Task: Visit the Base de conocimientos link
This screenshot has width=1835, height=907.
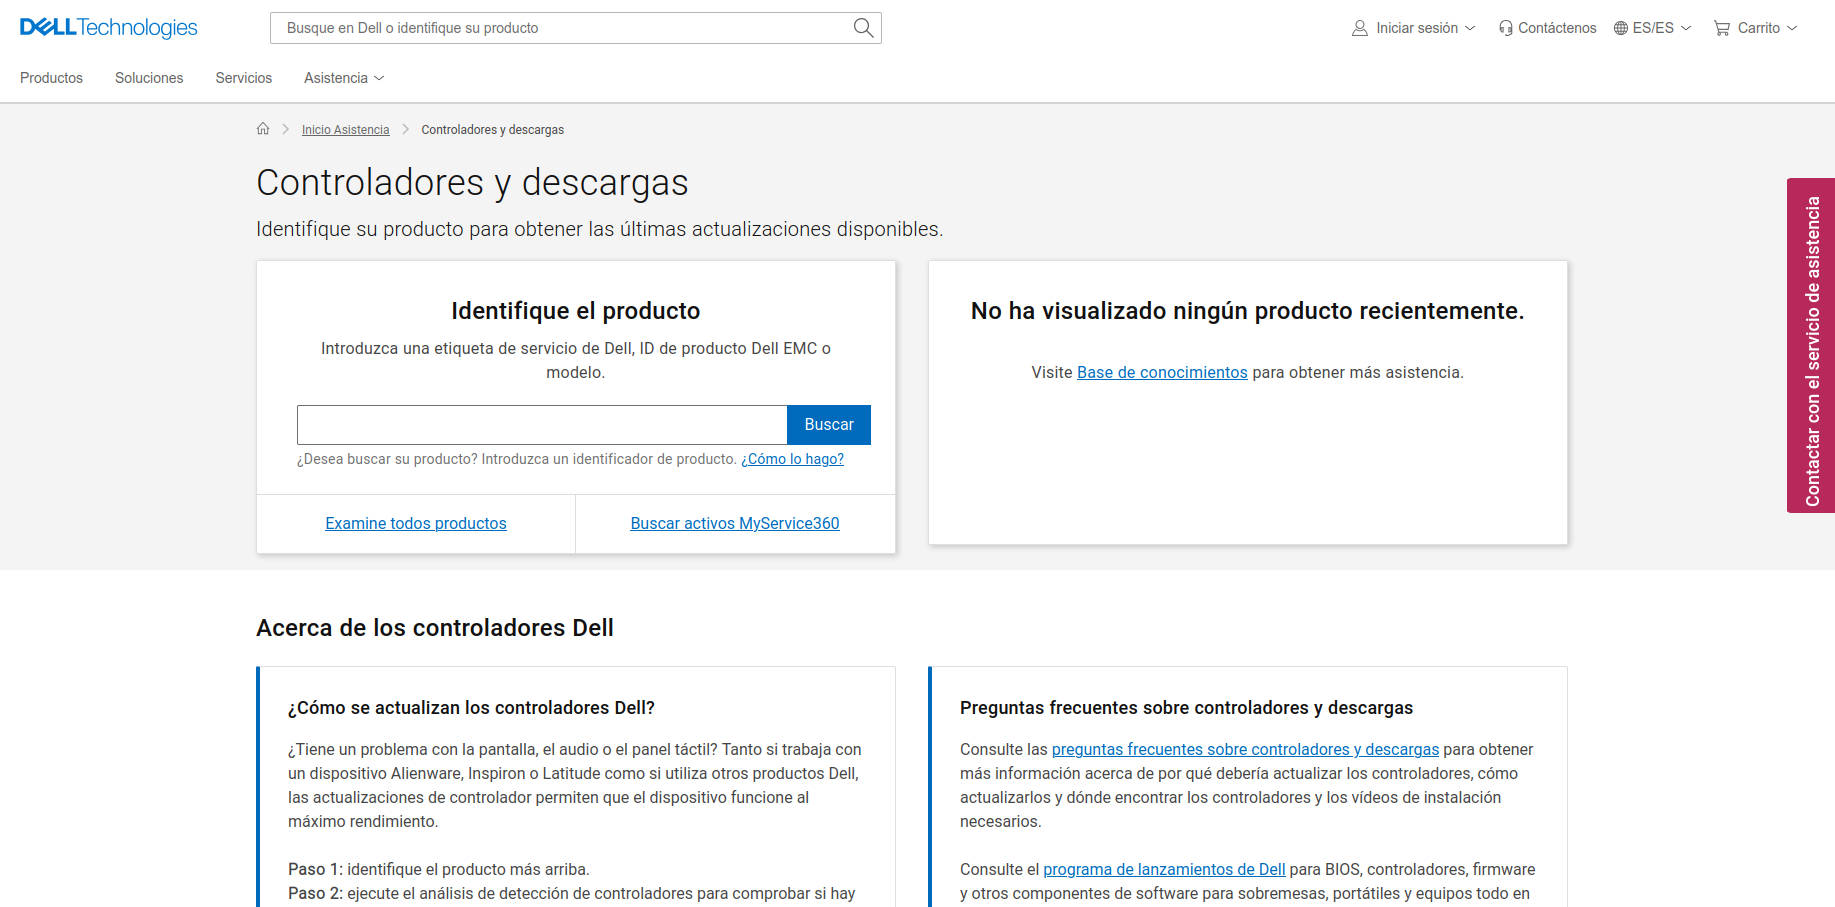Action: (1162, 372)
